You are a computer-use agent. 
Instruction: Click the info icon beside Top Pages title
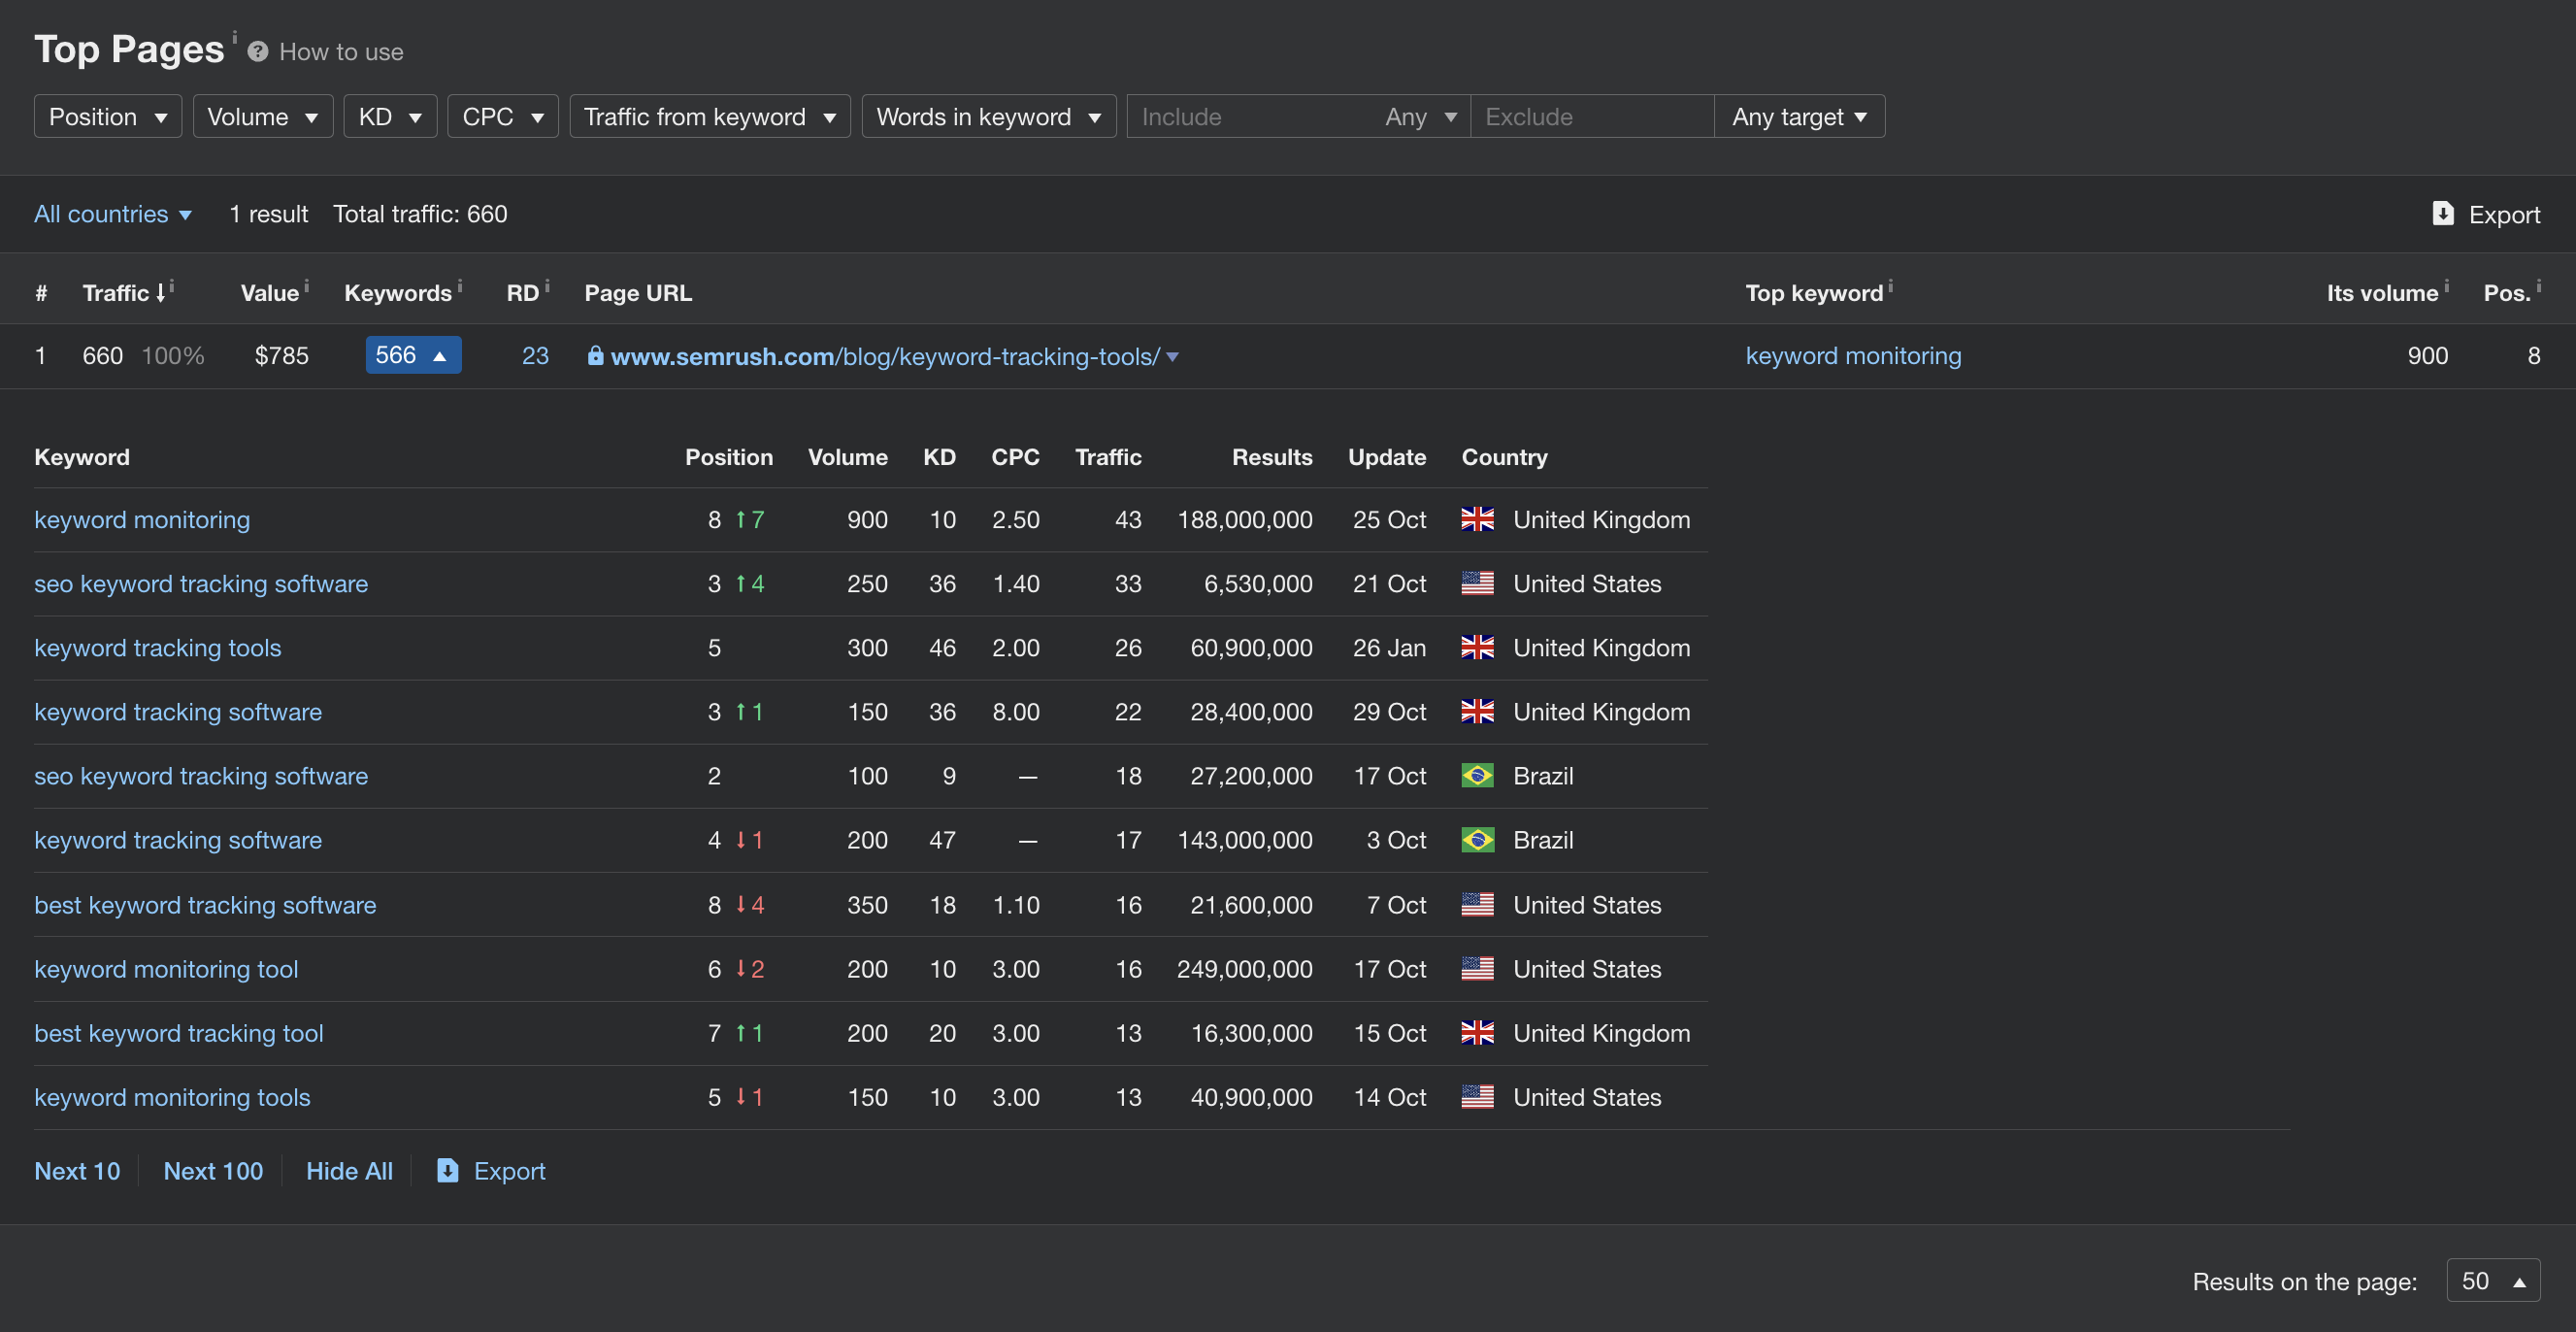click(235, 36)
